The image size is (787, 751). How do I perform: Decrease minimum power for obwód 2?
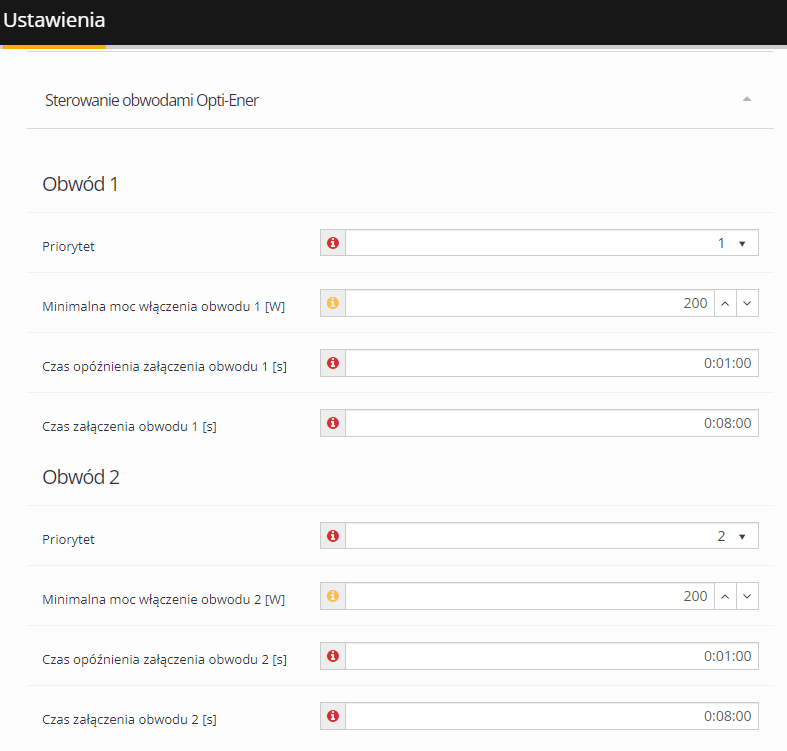coord(747,596)
